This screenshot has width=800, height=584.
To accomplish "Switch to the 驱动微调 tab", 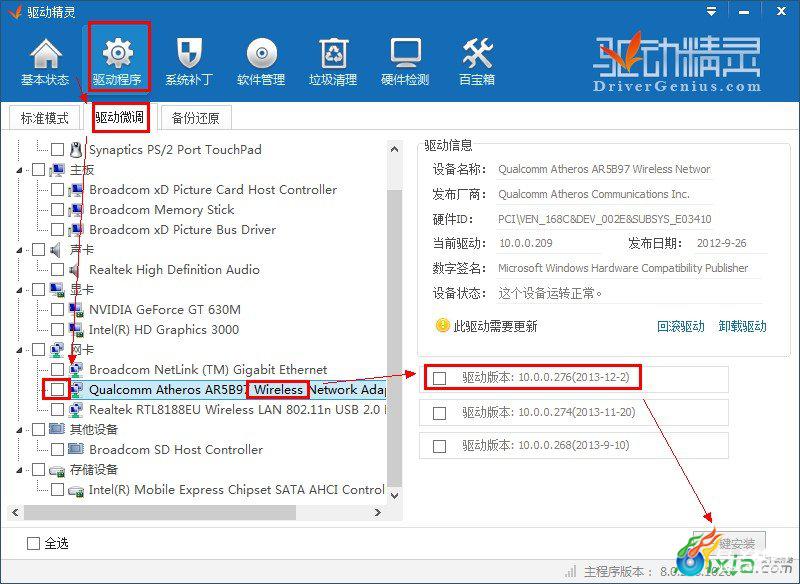I will click(x=120, y=118).
